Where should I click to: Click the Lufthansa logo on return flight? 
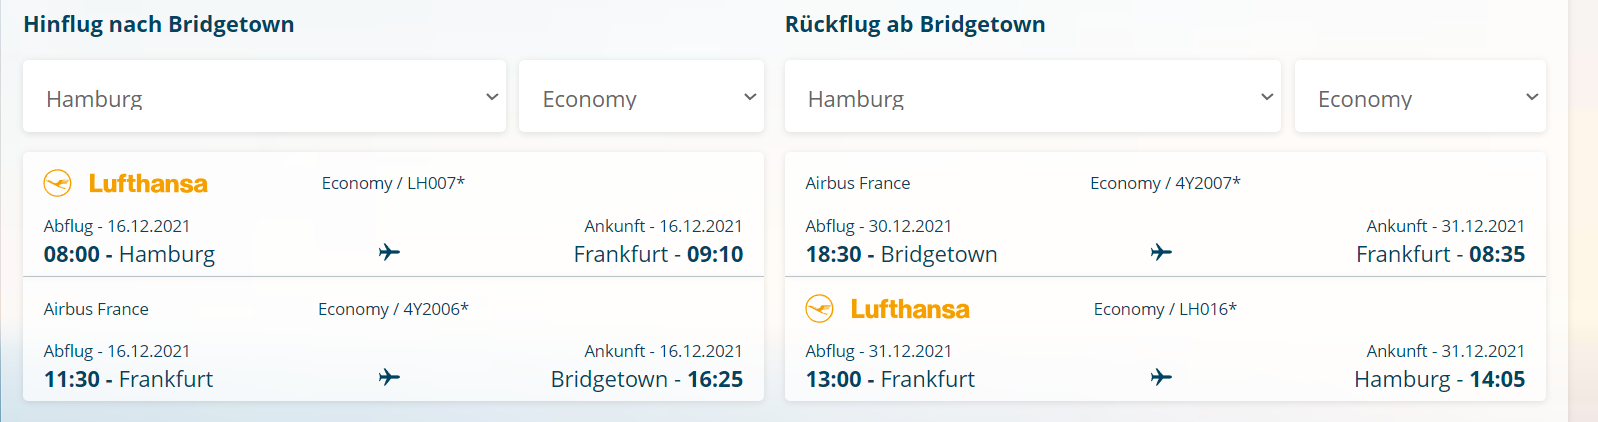(x=888, y=310)
